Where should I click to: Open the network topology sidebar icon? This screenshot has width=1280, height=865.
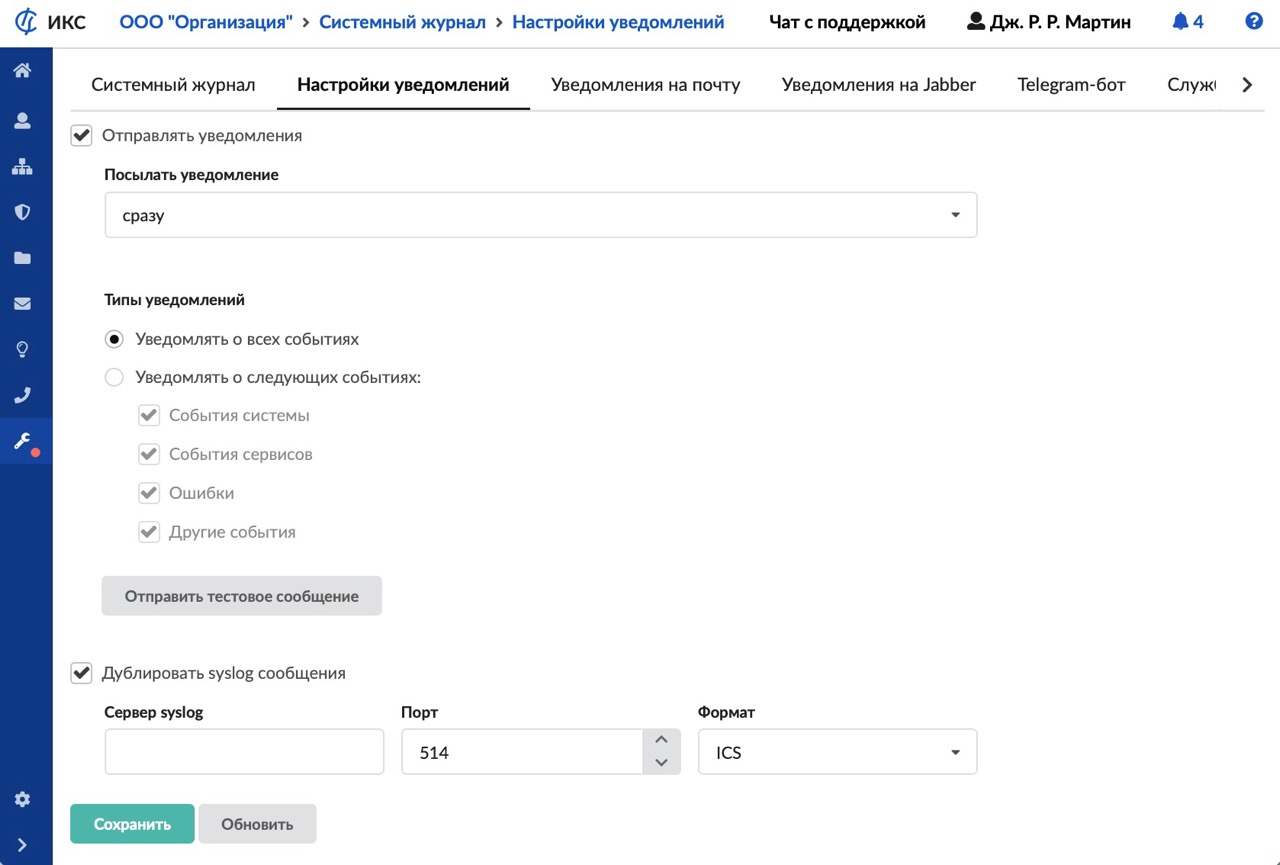pyautogui.click(x=22, y=167)
